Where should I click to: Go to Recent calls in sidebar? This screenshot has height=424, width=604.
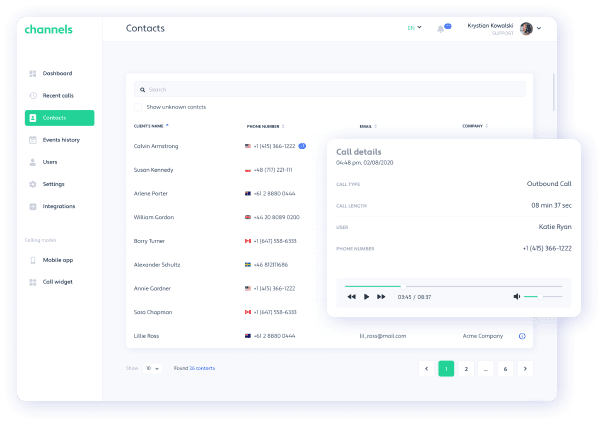tap(58, 96)
